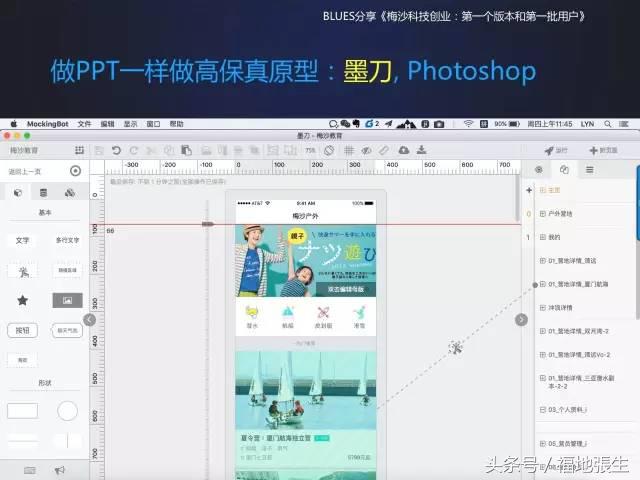Click the 梅沙户外 title in phone mockup

click(x=305, y=216)
